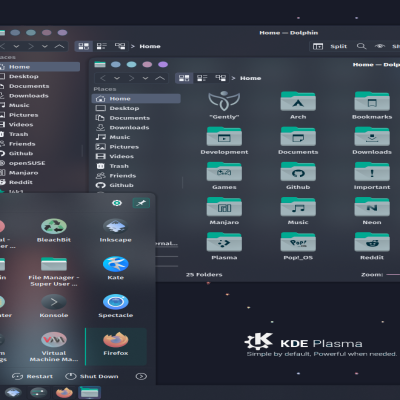
Task: Select Friends in the front window's Places panel
Action: tap(136, 176)
